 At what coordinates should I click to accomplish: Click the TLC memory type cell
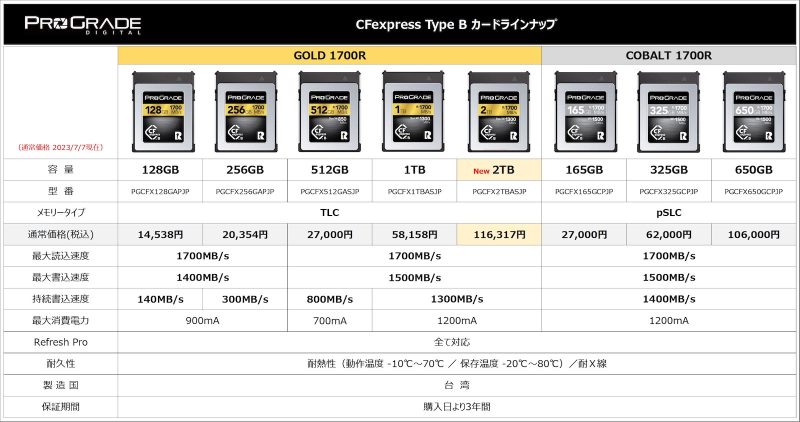click(x=330, y=213)
